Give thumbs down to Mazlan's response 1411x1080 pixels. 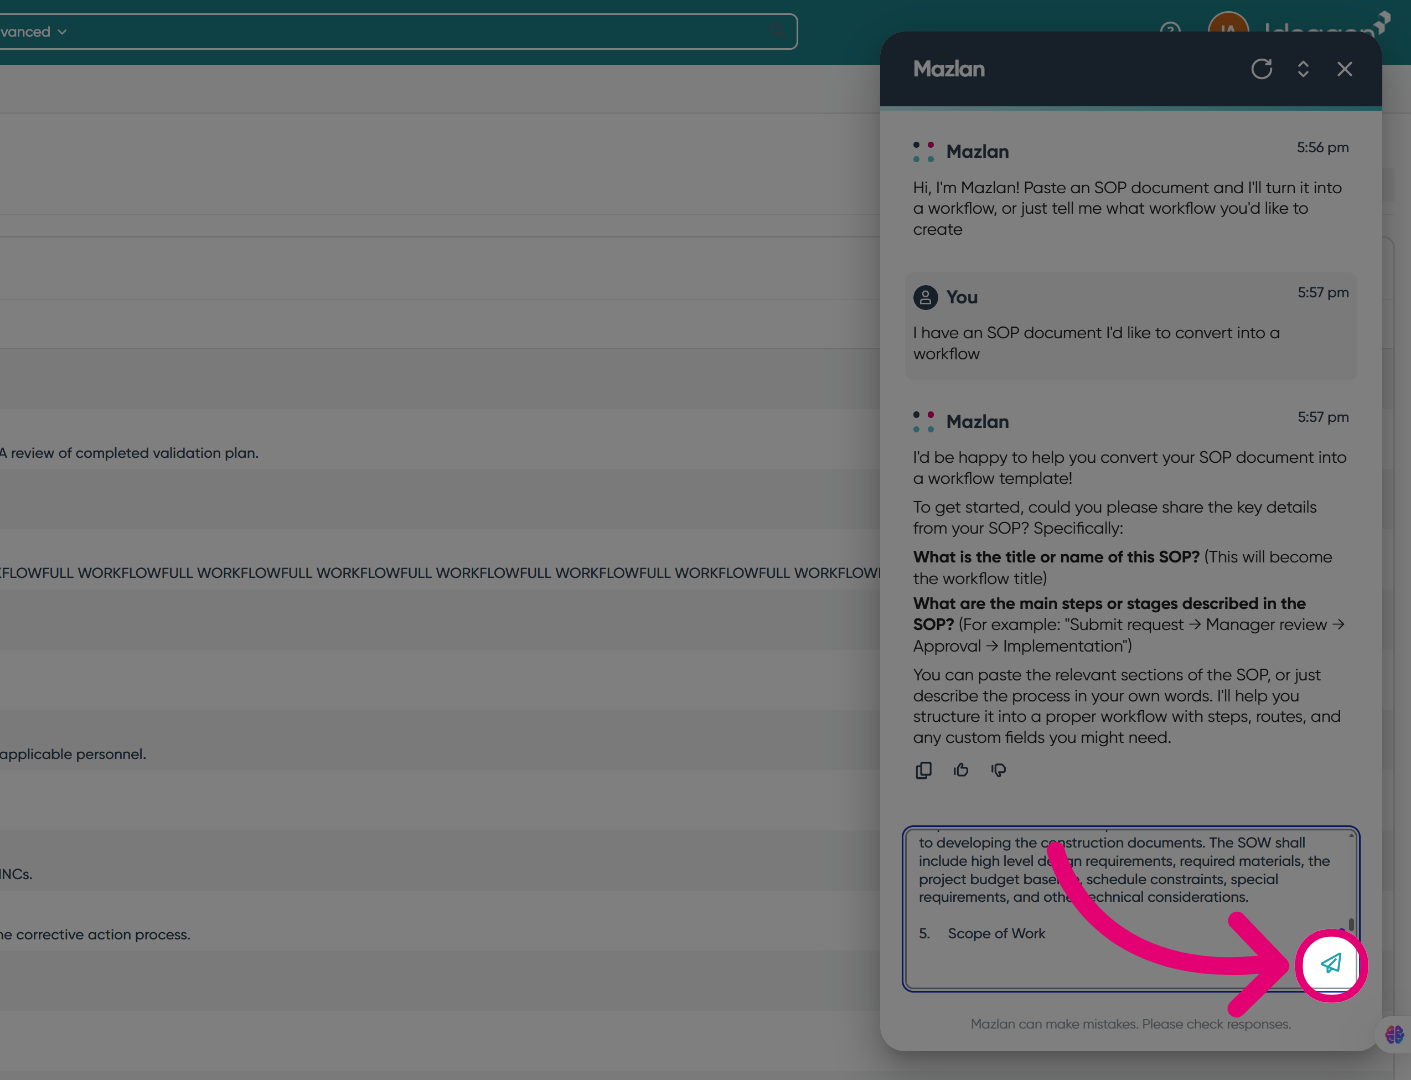pyautogui.click(x=998, y=770)
